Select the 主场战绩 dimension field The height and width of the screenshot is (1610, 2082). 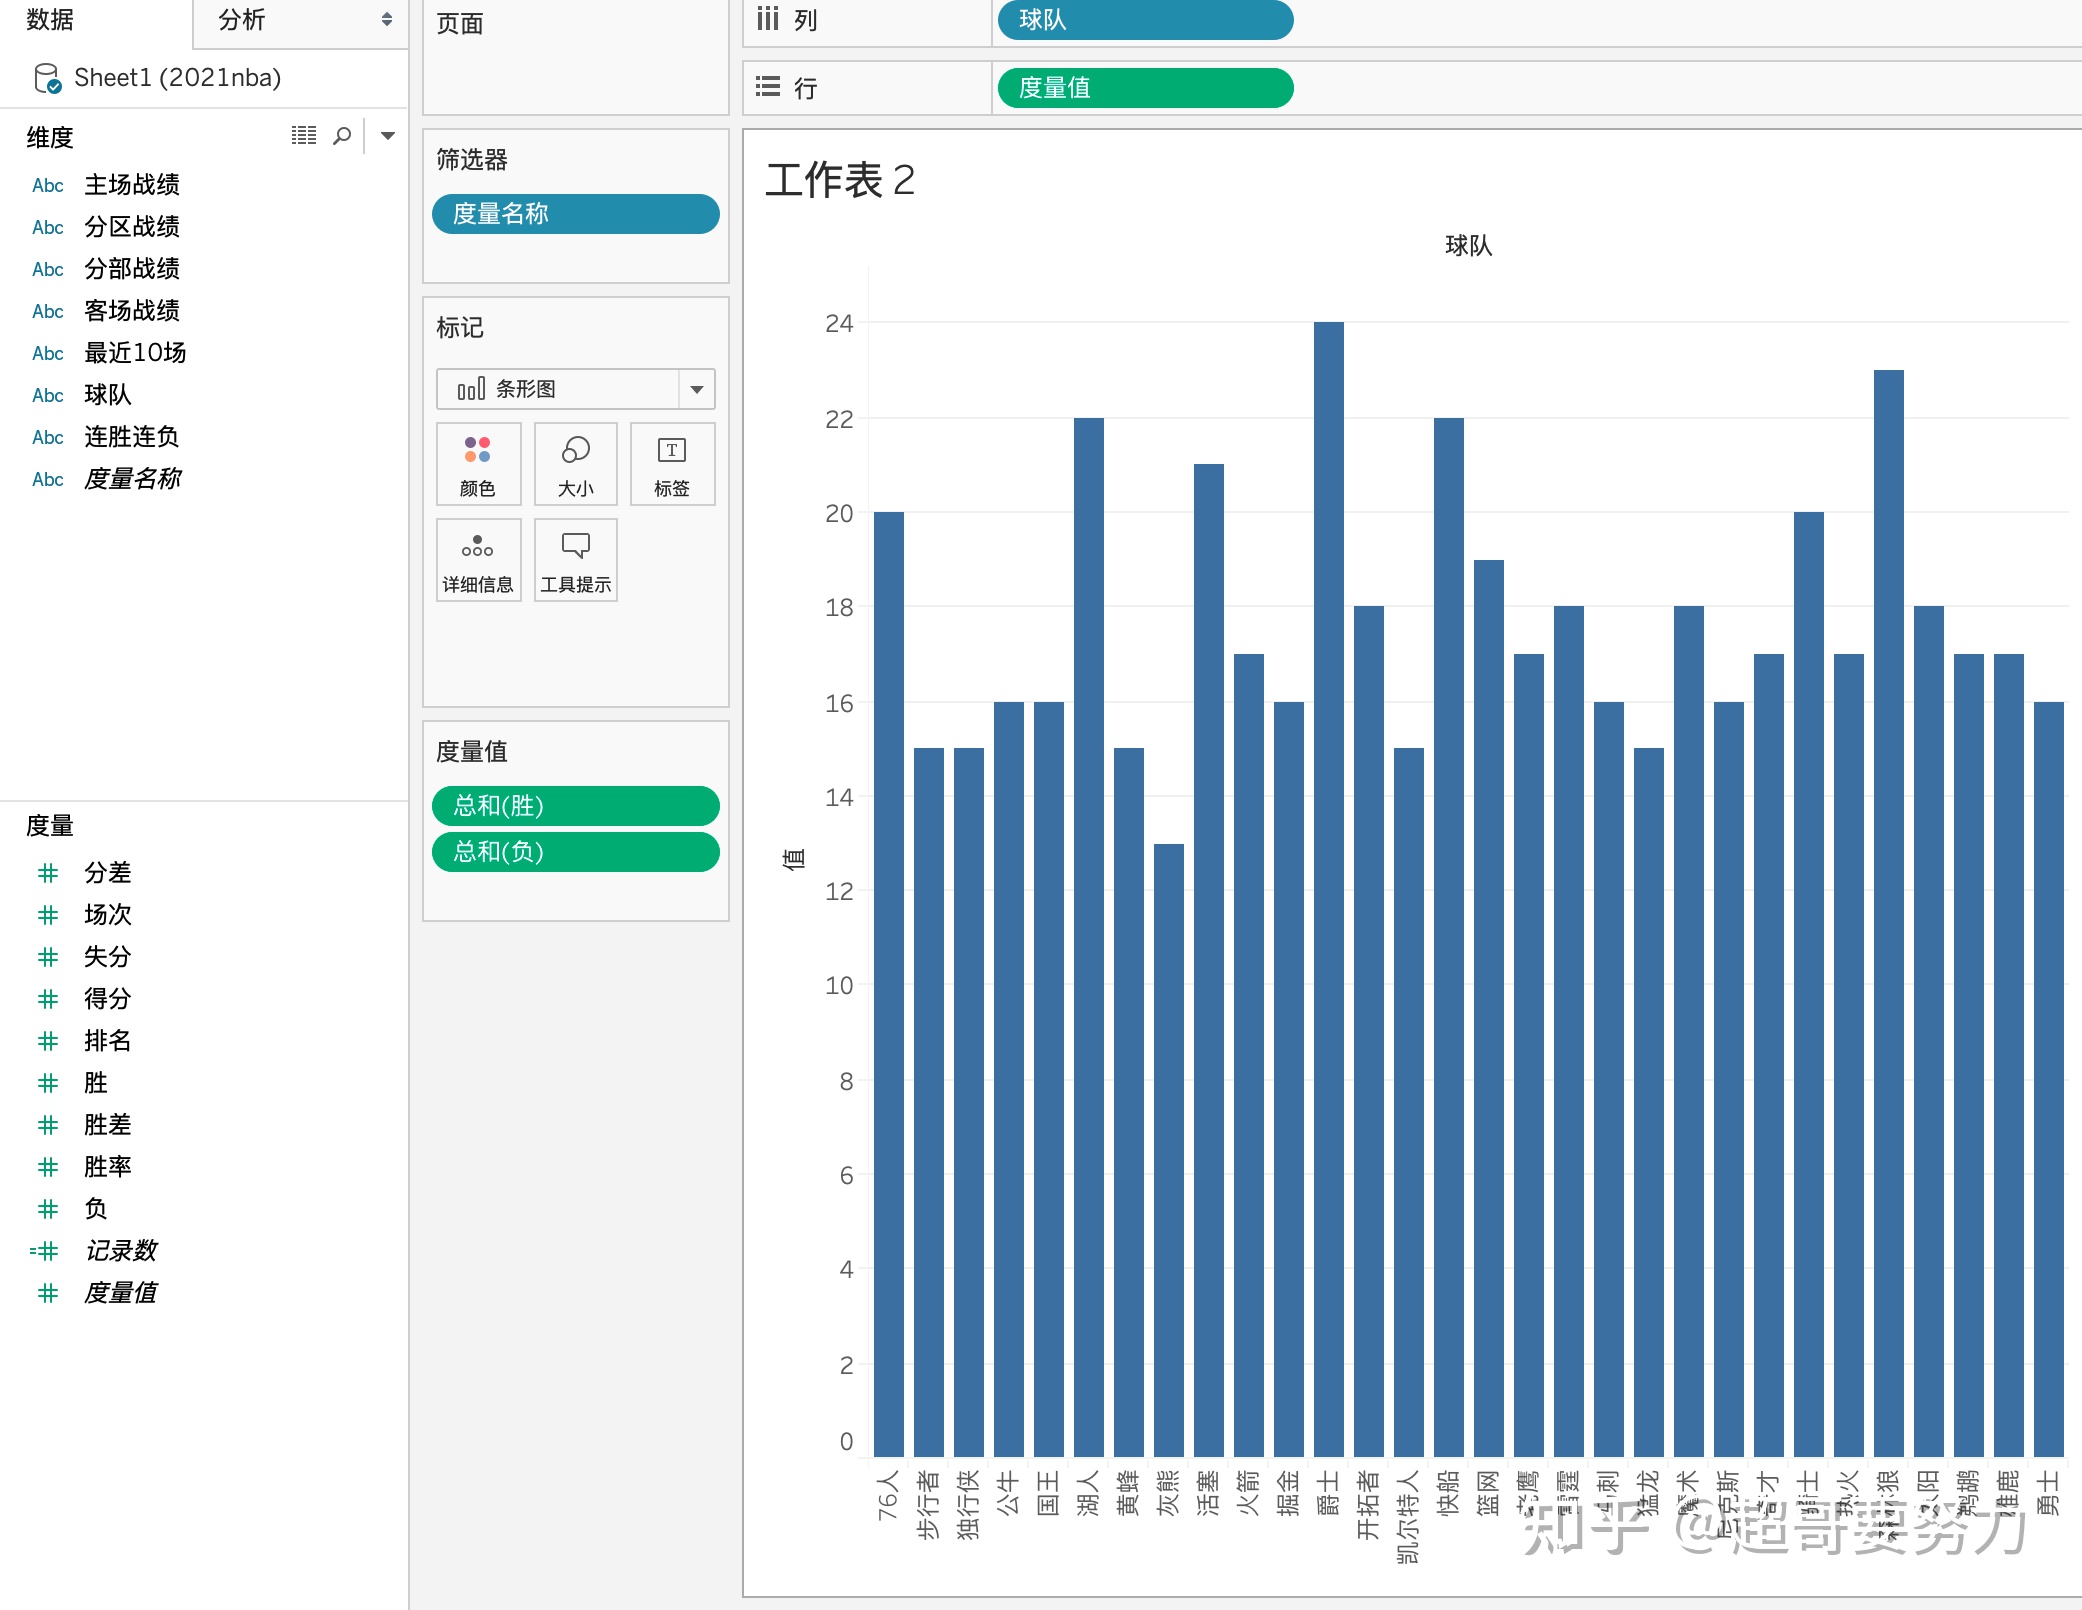pyautogui.click(x=132, y=185)
